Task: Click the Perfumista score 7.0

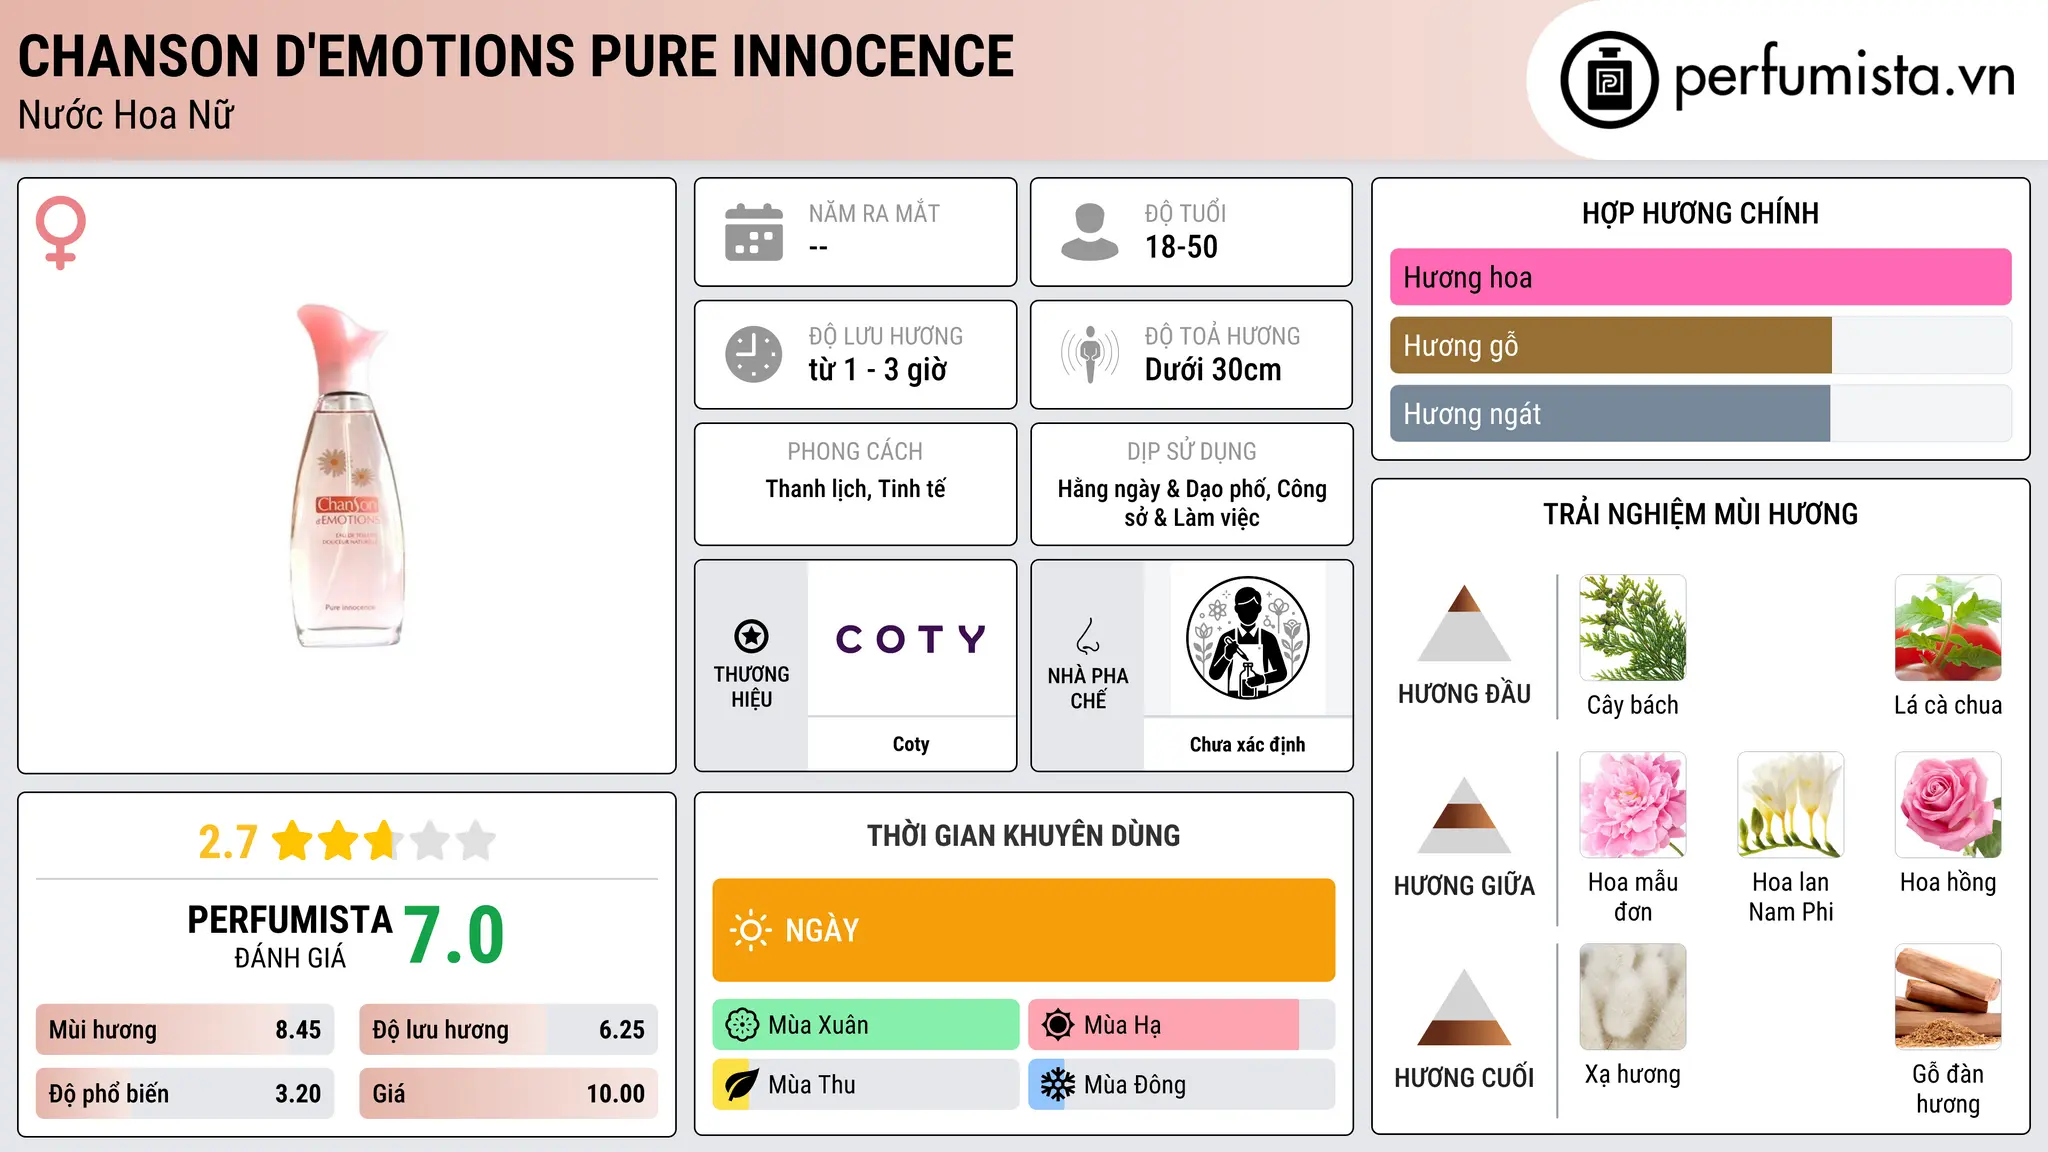Action: click(x=455, y=935)
